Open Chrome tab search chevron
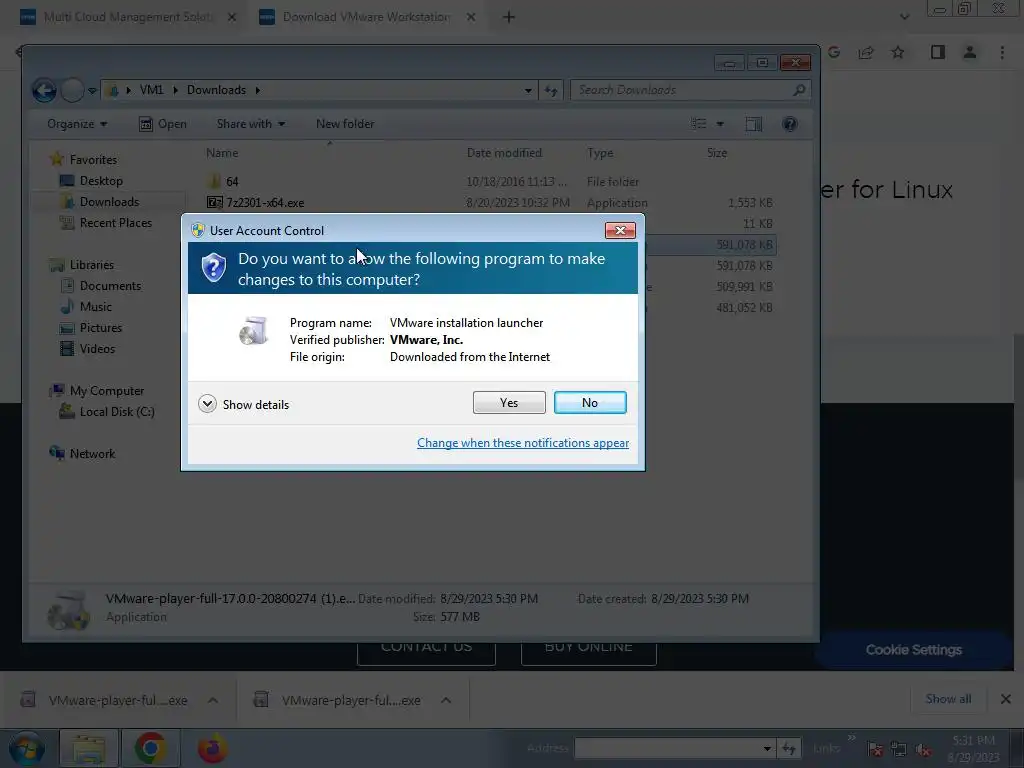The image size is (1024, 768). pyautogui.click(x=904, y=17)
